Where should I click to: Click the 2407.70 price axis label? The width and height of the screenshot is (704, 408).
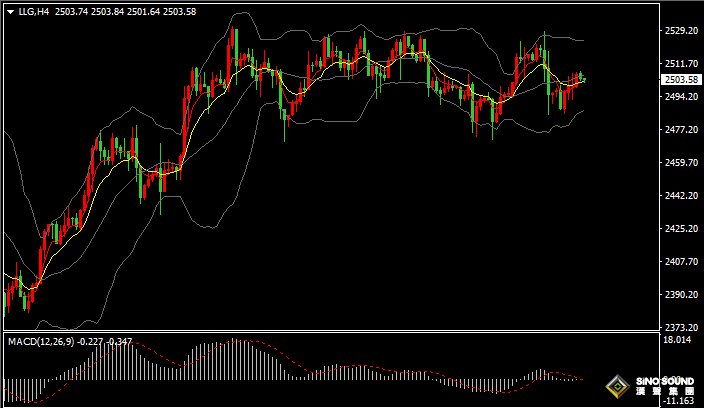pos(681,262)
